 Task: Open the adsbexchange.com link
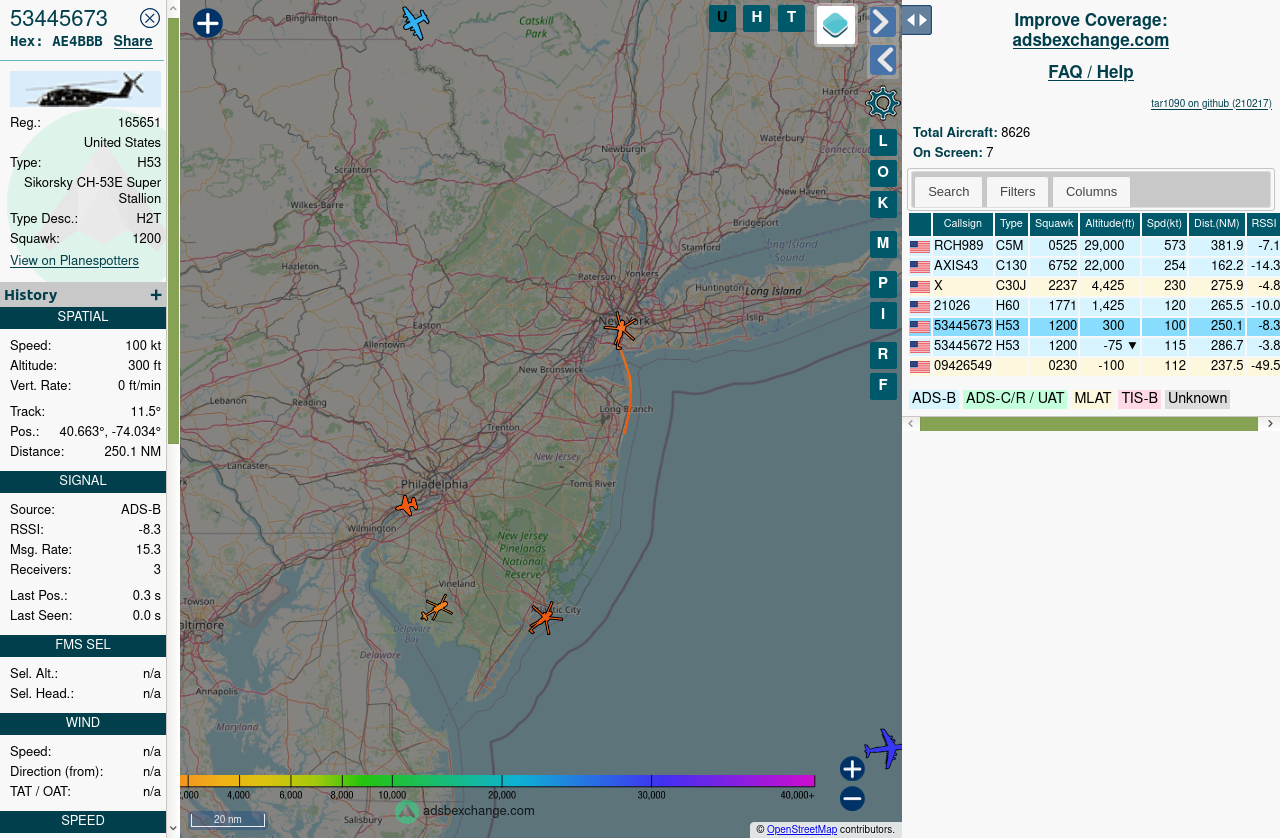click(1090, 40)
